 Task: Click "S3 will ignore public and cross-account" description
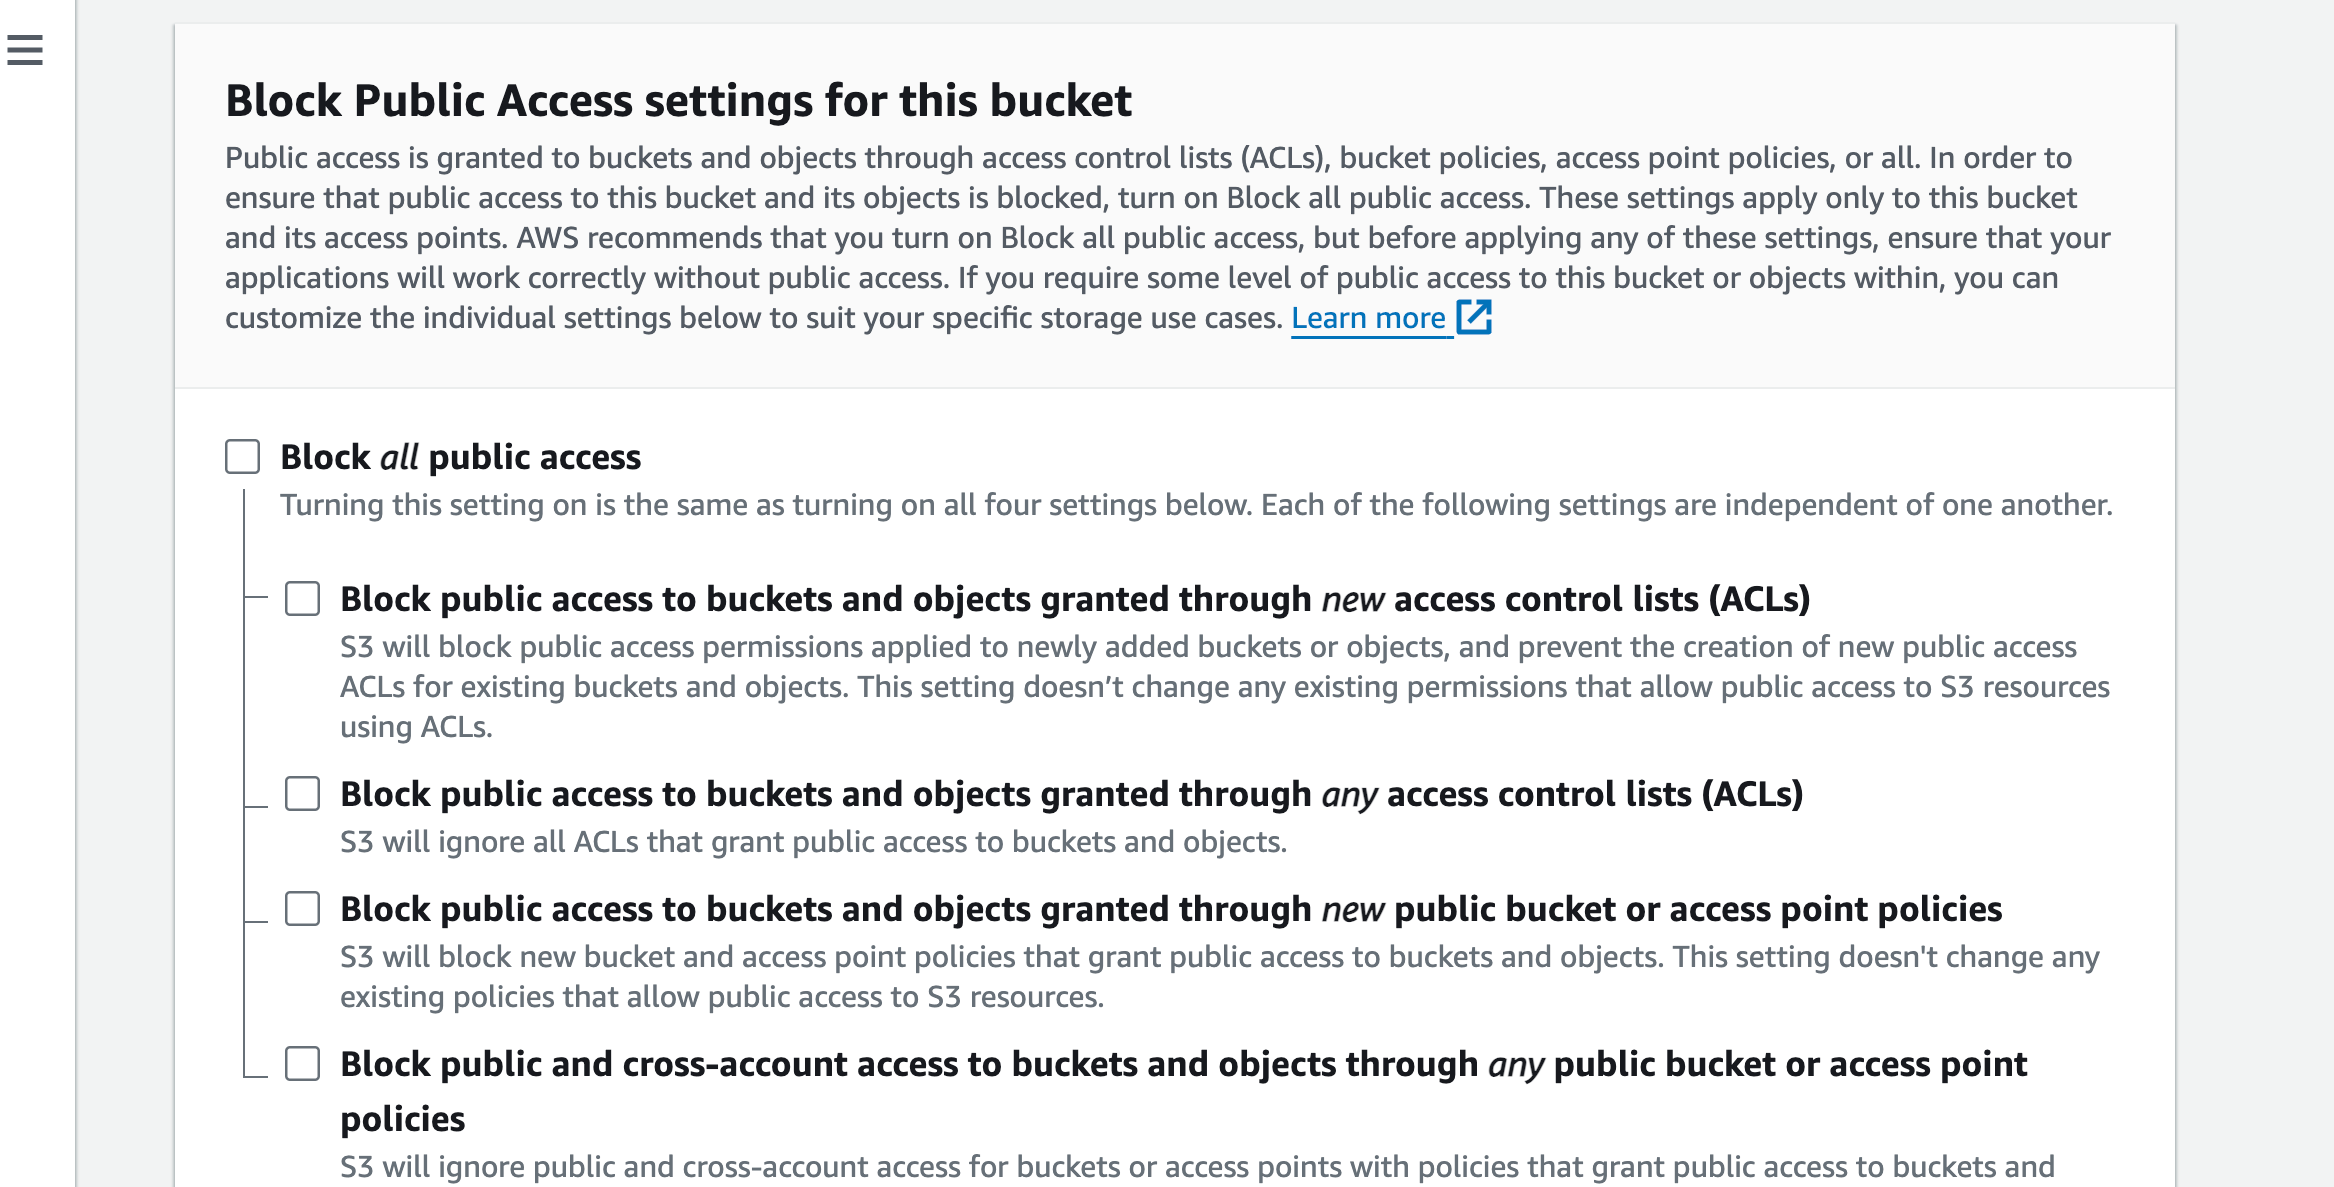(x=1196, y=1166)
